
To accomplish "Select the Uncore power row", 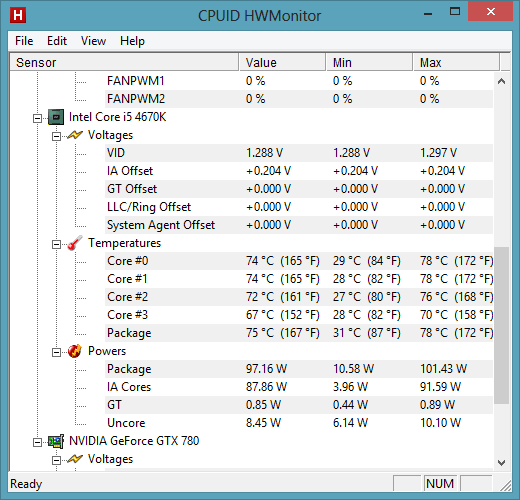I will tap(299, 423).
